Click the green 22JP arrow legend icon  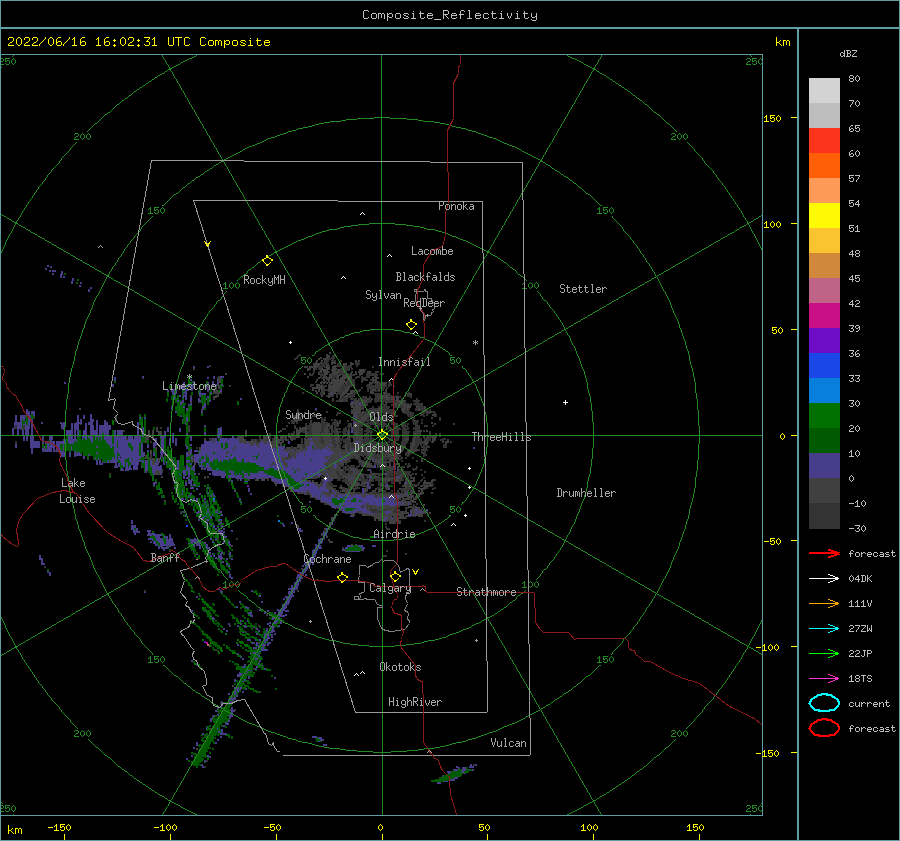(824, 653)
